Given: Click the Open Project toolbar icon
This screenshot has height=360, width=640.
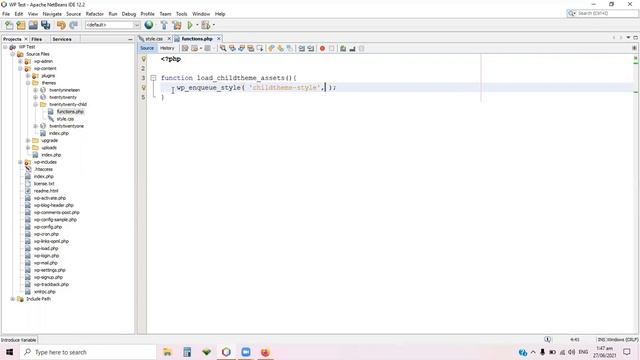Looking at the screenshot, I should [33, 25].
